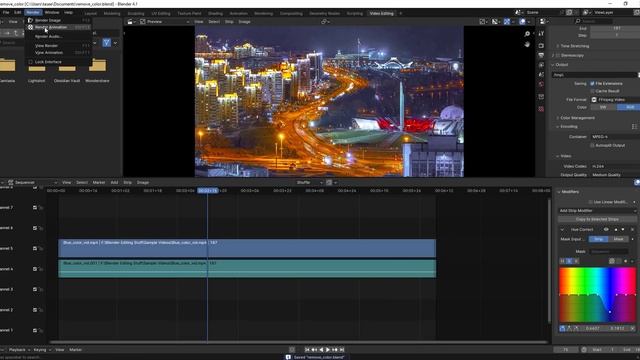Open the Output Quality dropdown
This screenshot has width=640, height=360.
pos(615,175)
